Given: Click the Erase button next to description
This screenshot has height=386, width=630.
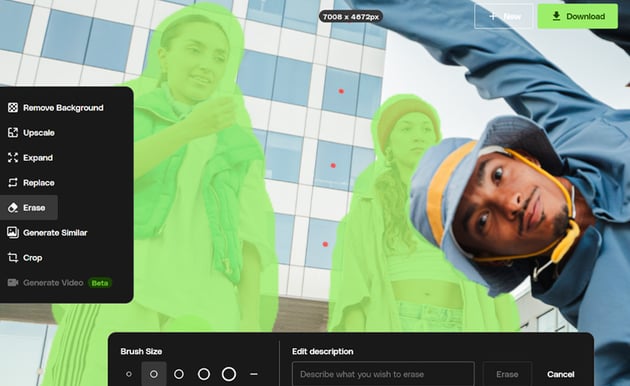Looking at the screenshot, I should coord(507,374).
